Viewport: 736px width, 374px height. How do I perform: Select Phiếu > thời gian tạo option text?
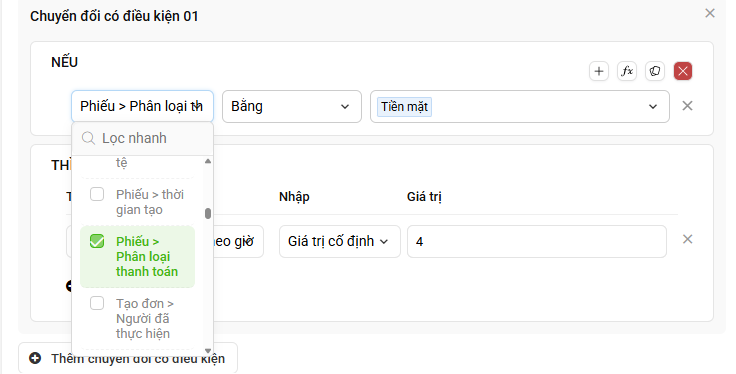coord(150,202)
